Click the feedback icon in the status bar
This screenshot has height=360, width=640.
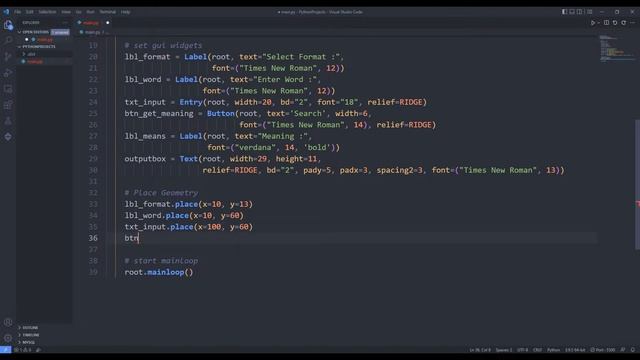623,350
